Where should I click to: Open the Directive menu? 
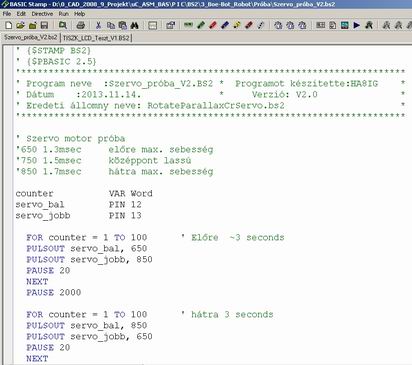(42, 14)
